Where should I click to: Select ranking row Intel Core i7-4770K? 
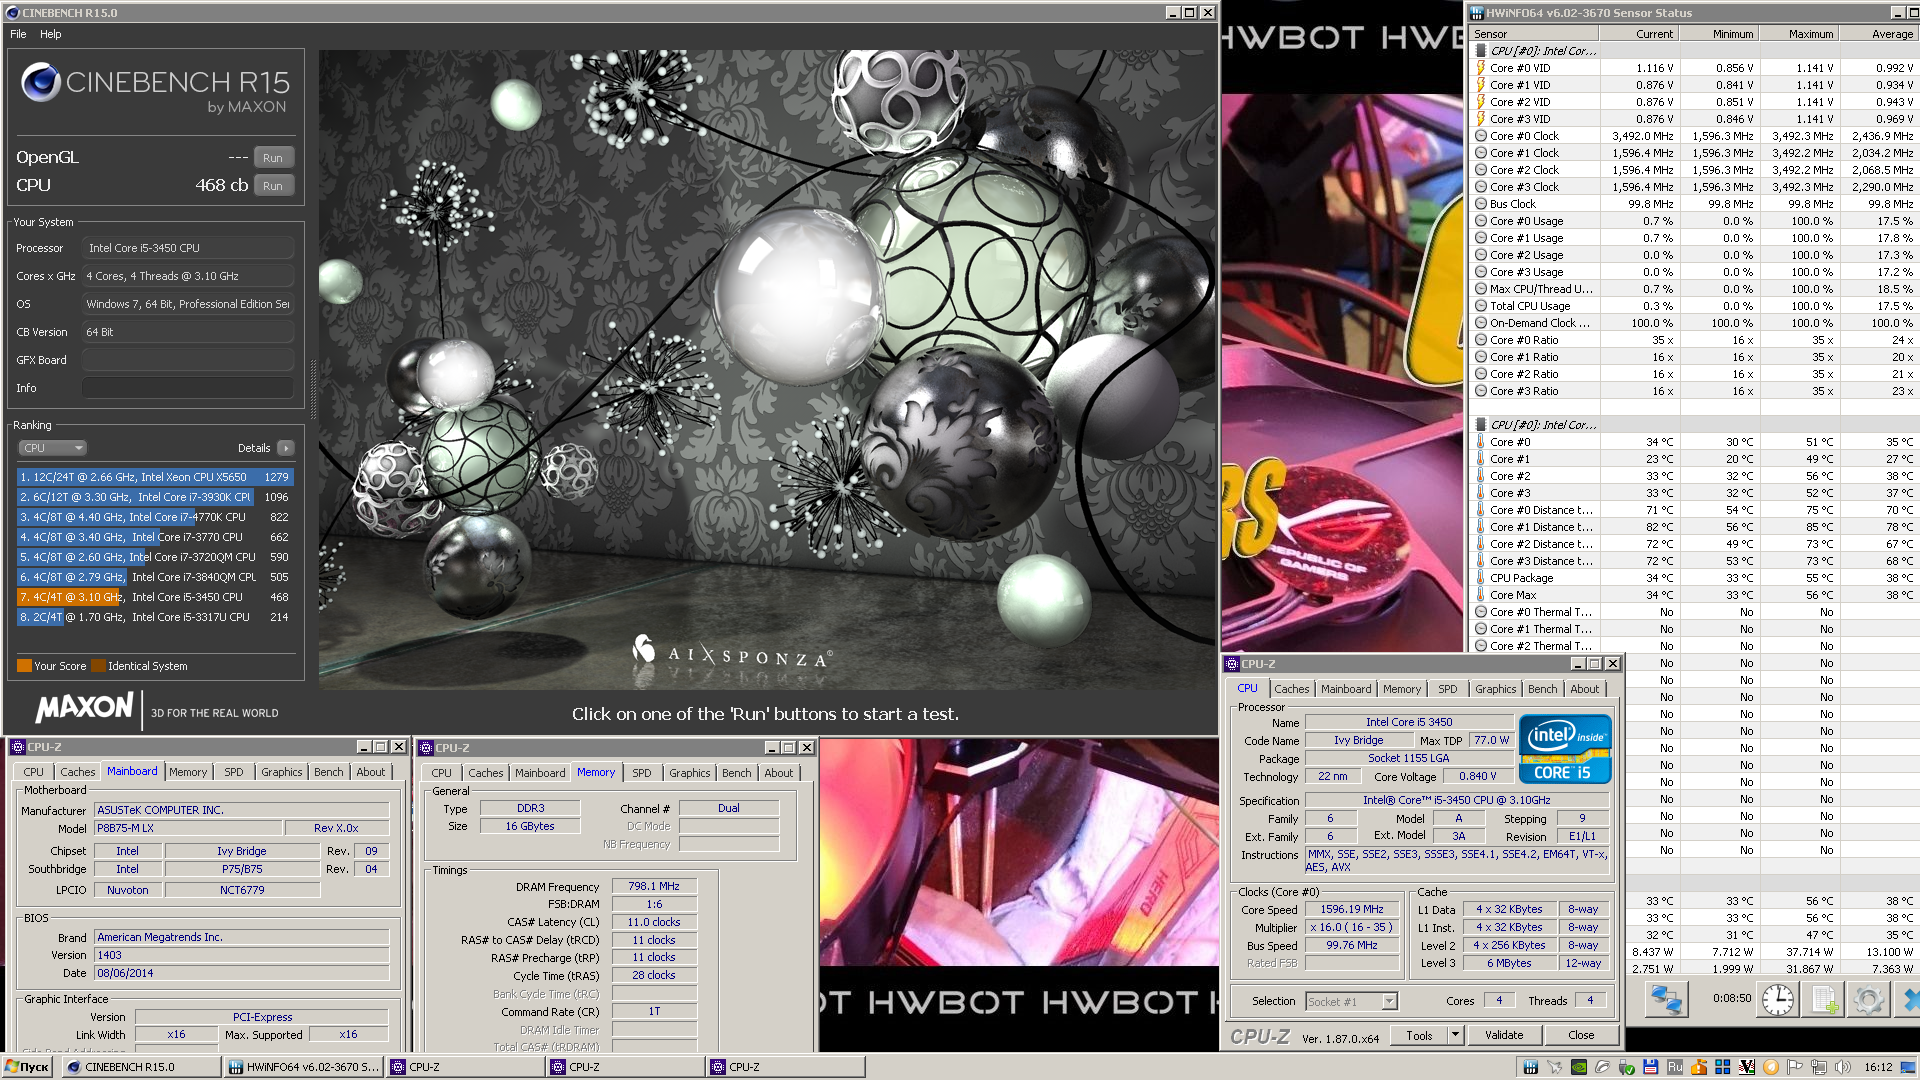(x=155, y=517)
